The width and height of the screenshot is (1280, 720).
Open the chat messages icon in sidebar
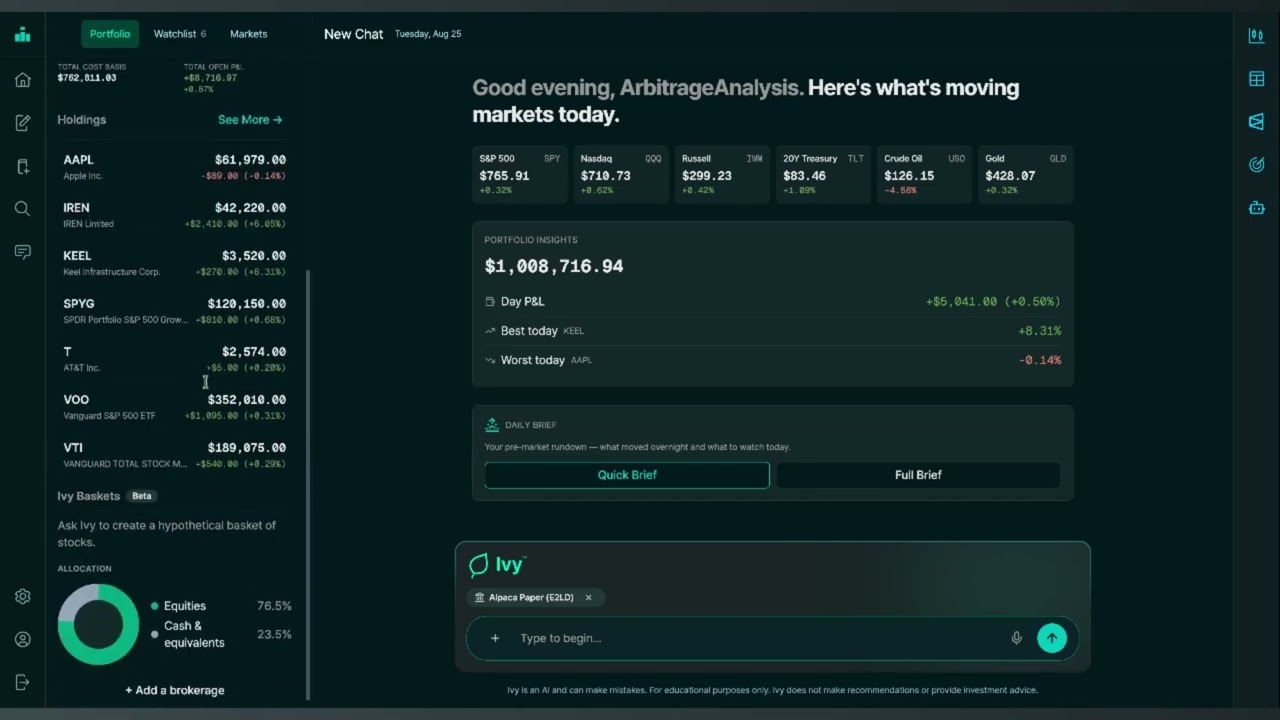coord(22,252)
